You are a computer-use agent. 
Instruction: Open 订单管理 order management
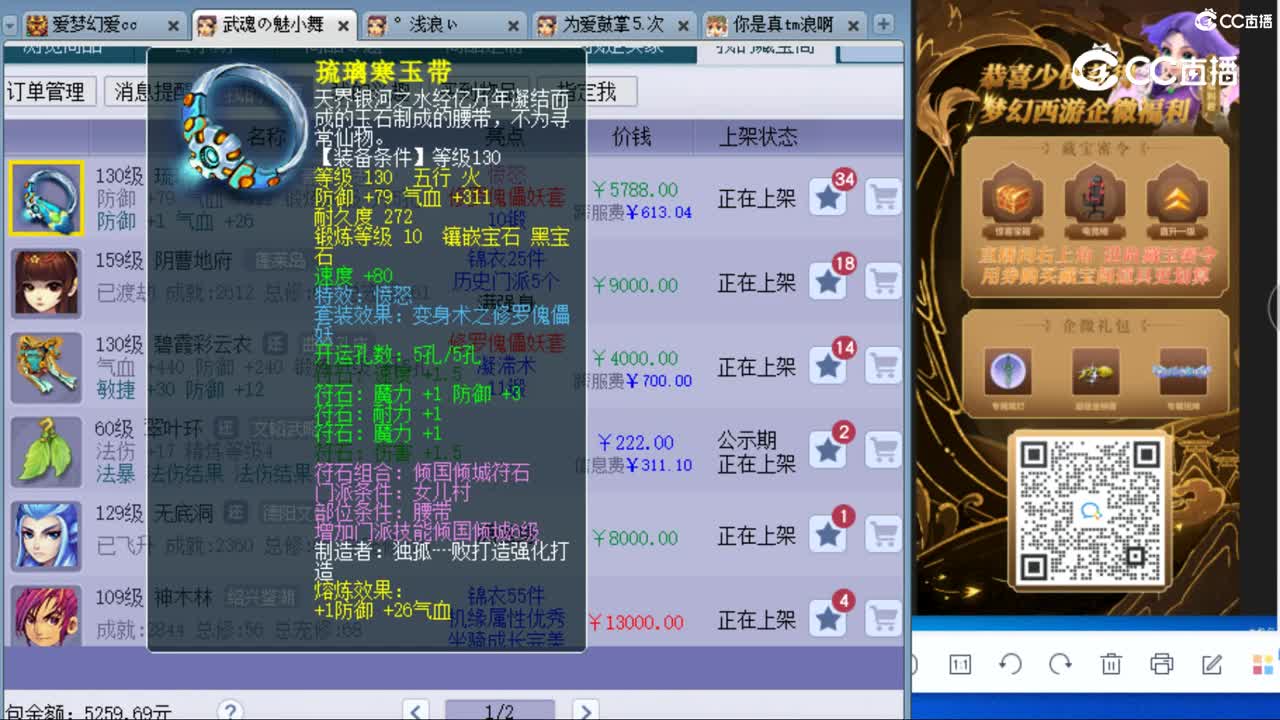[46, 92]
